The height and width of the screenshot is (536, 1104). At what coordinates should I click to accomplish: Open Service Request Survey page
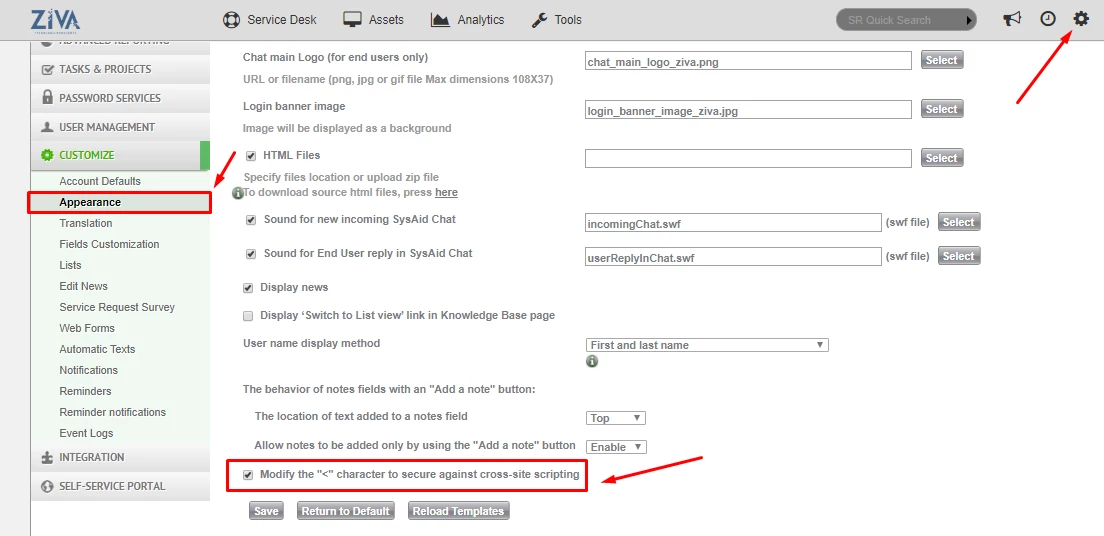click(x=117, y=307)
